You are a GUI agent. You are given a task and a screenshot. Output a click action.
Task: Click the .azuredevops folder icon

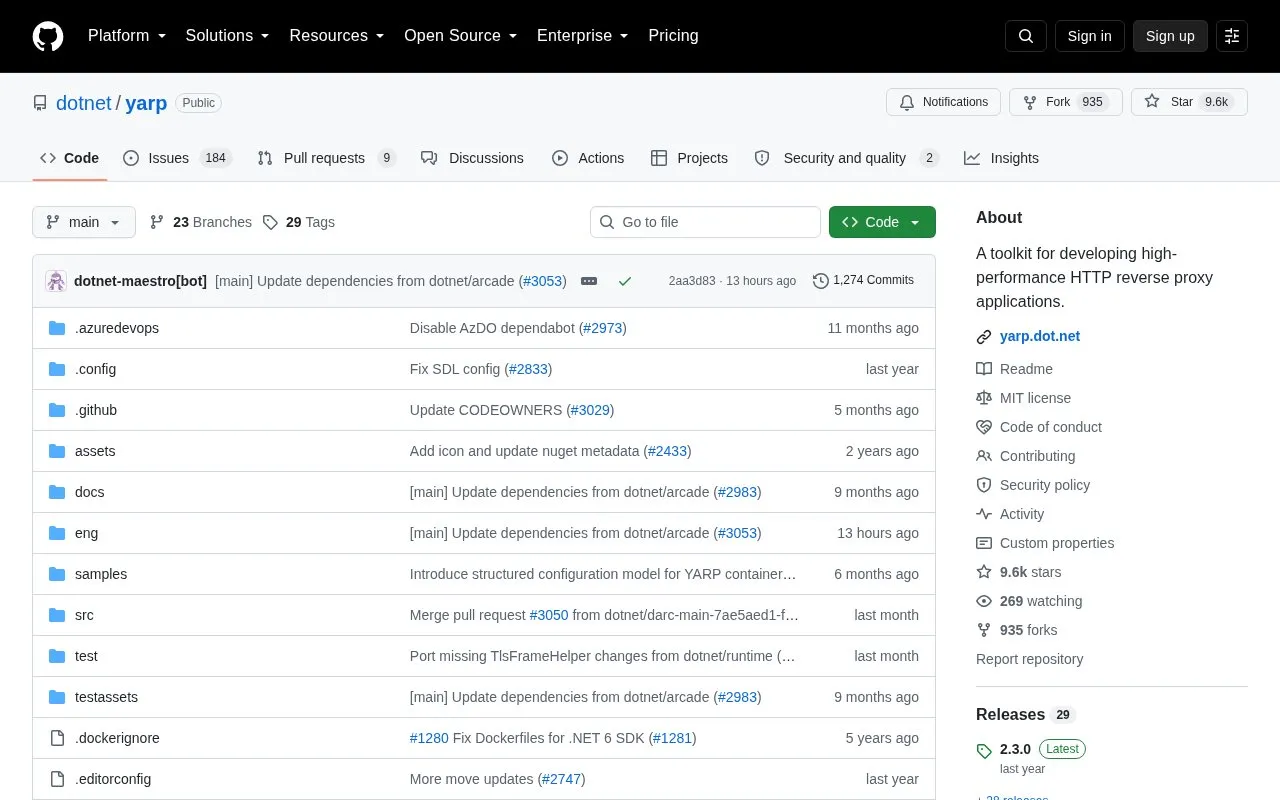pyautogui.click(x=57, y=328)
